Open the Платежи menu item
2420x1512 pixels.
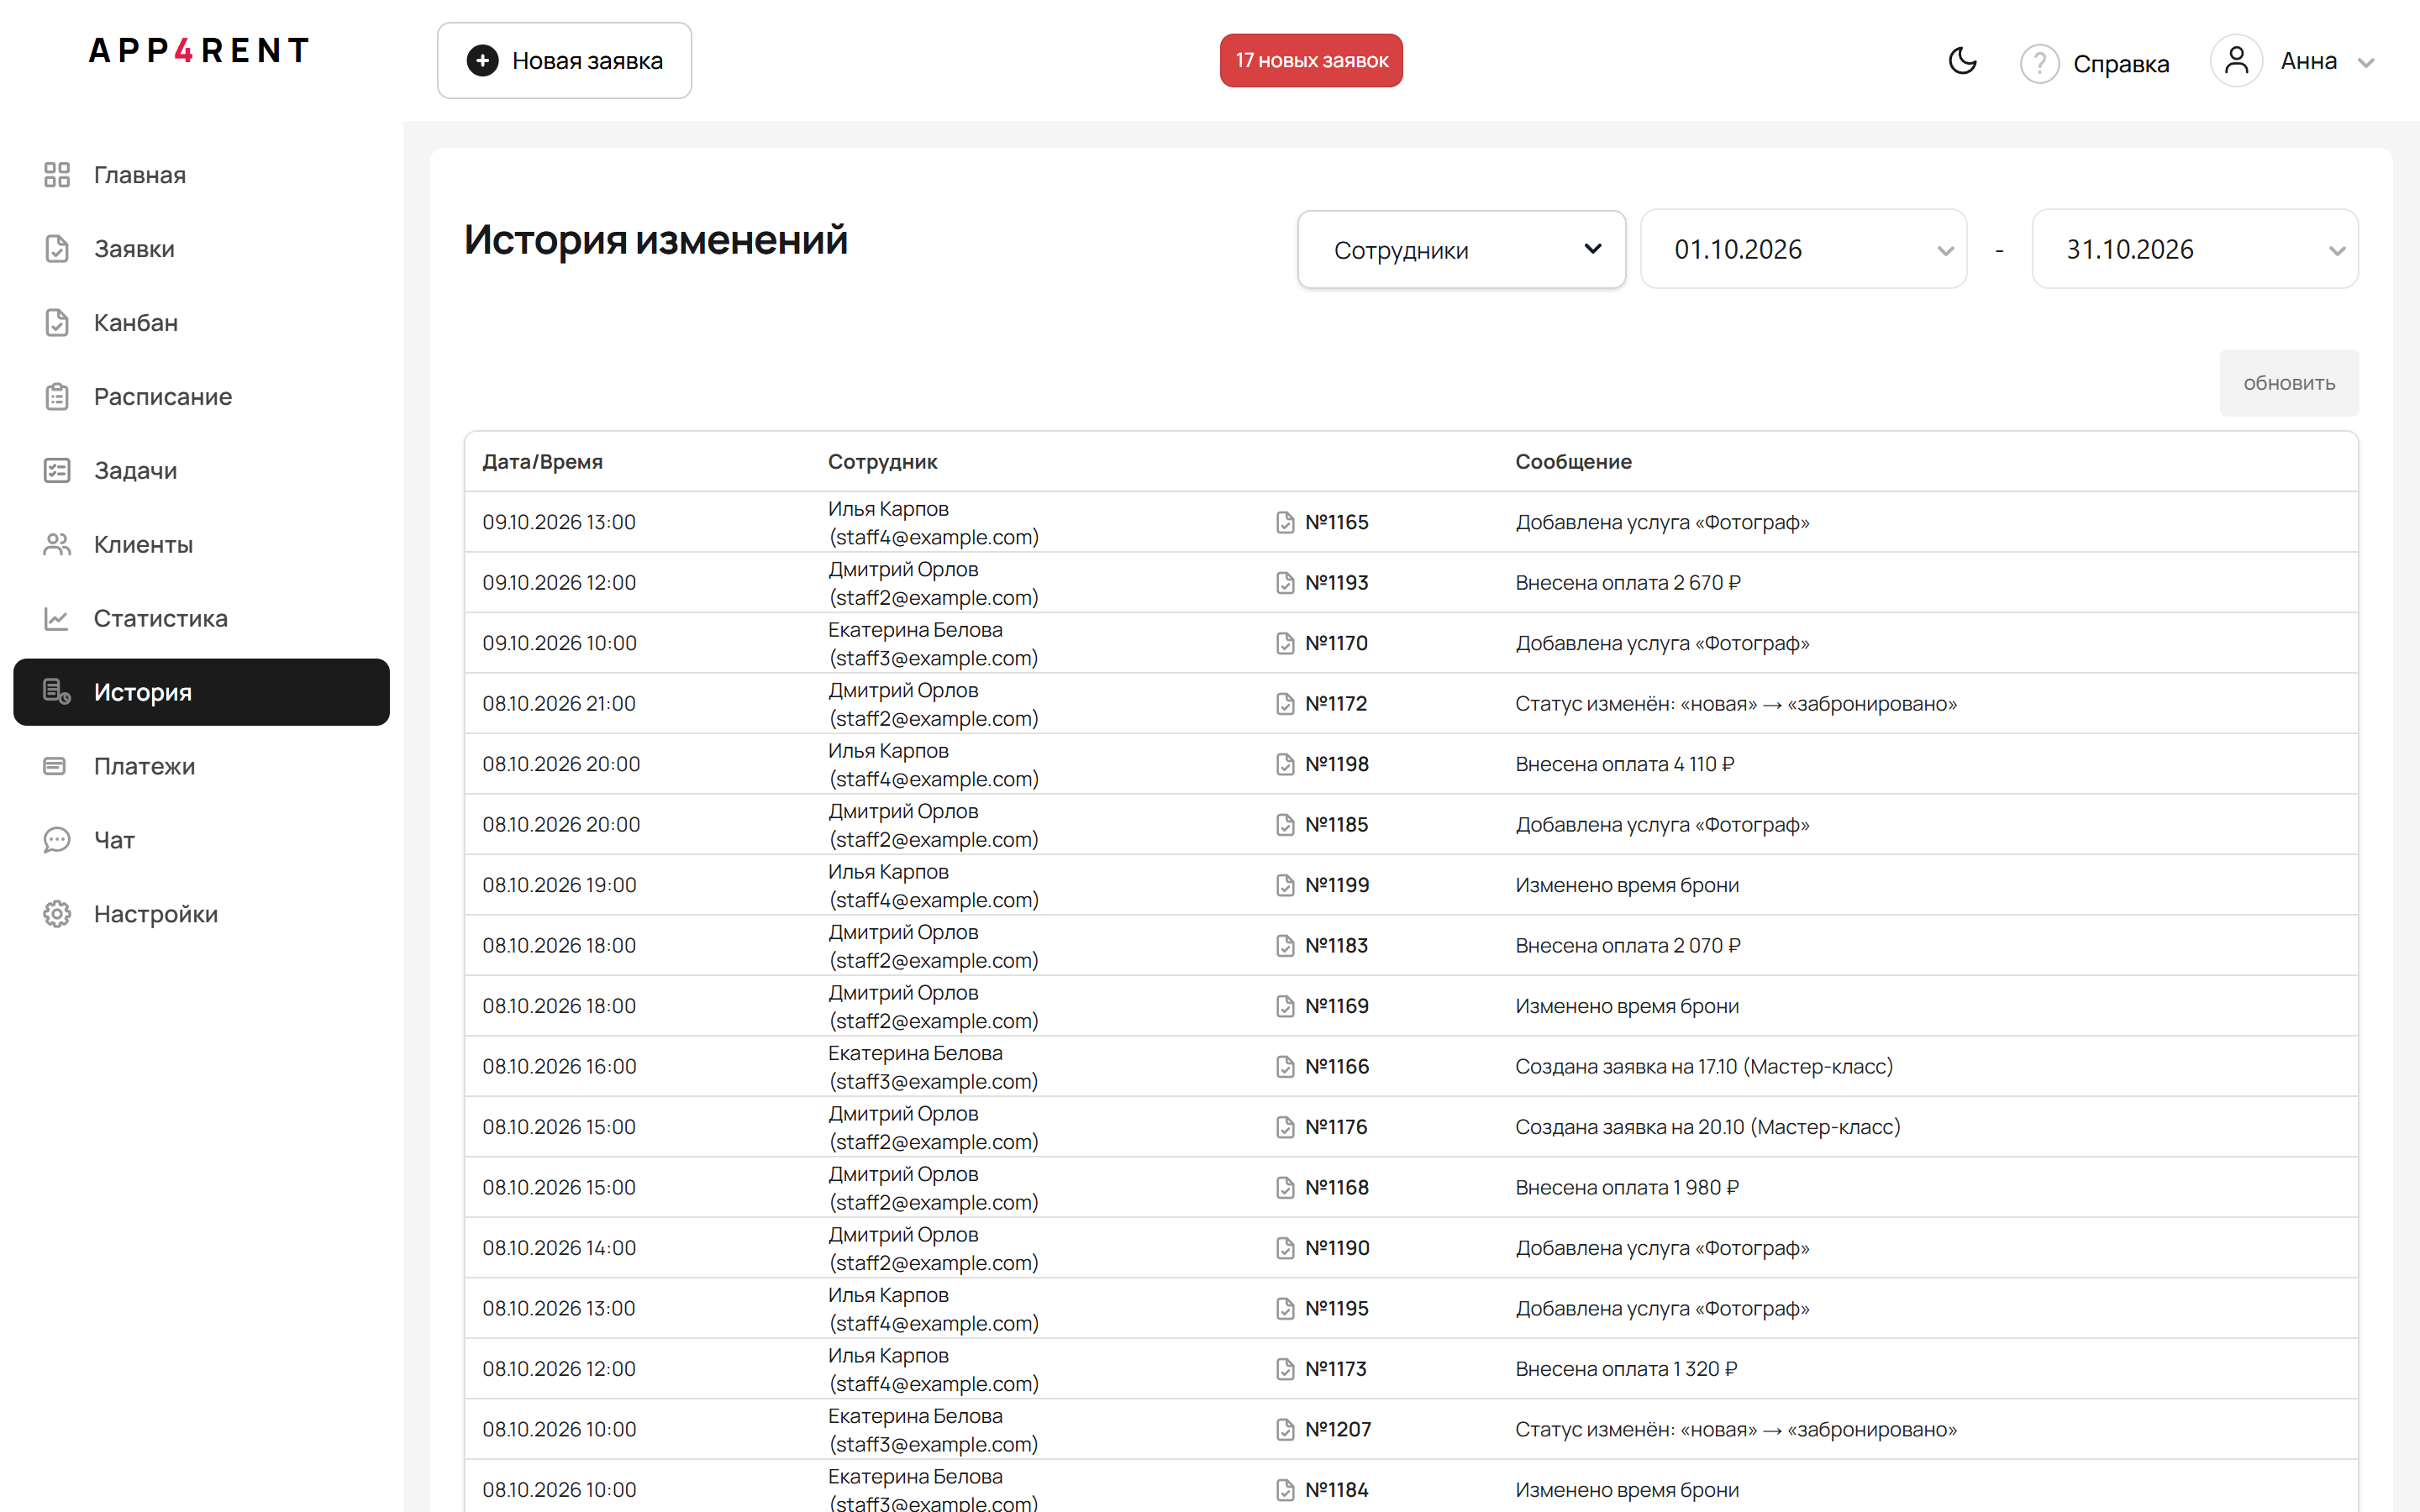click(x=201, y=766)
